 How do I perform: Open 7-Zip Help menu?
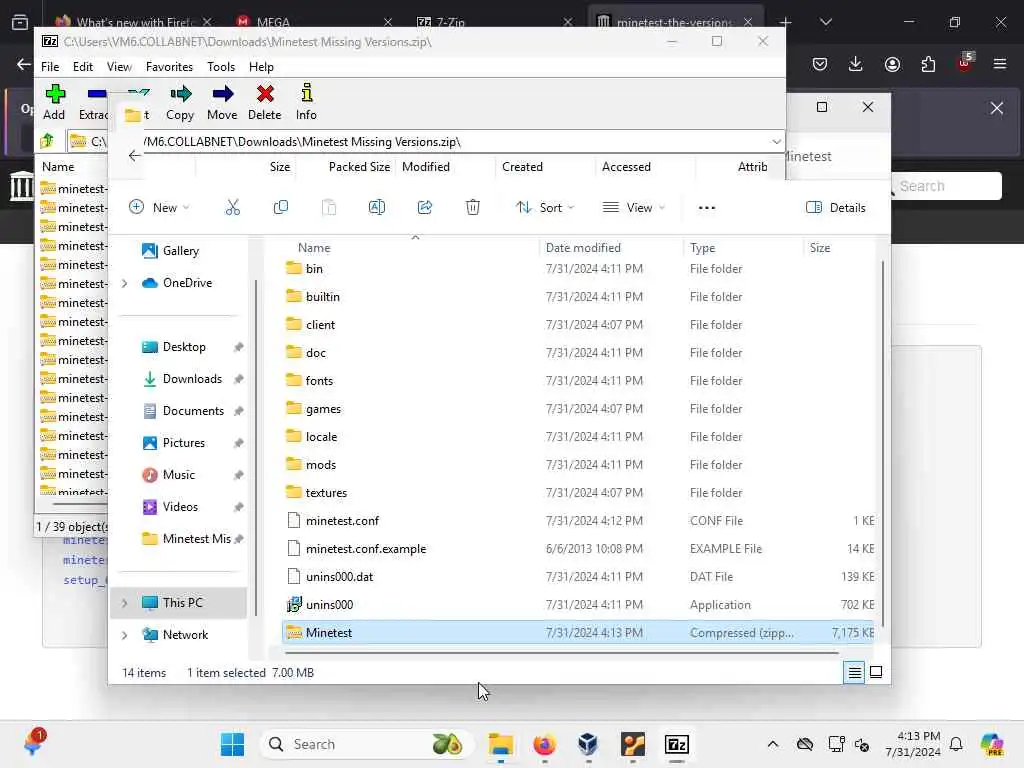click(x=261, y=67)
